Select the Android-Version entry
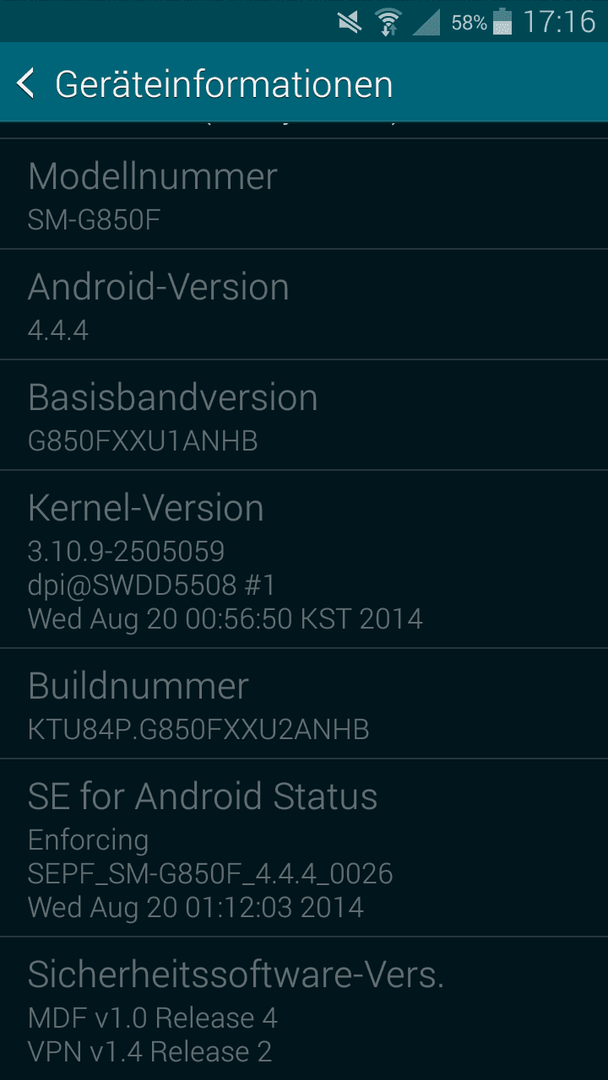The height and width of the screenshot is (1080, 608). click(304, 304)
